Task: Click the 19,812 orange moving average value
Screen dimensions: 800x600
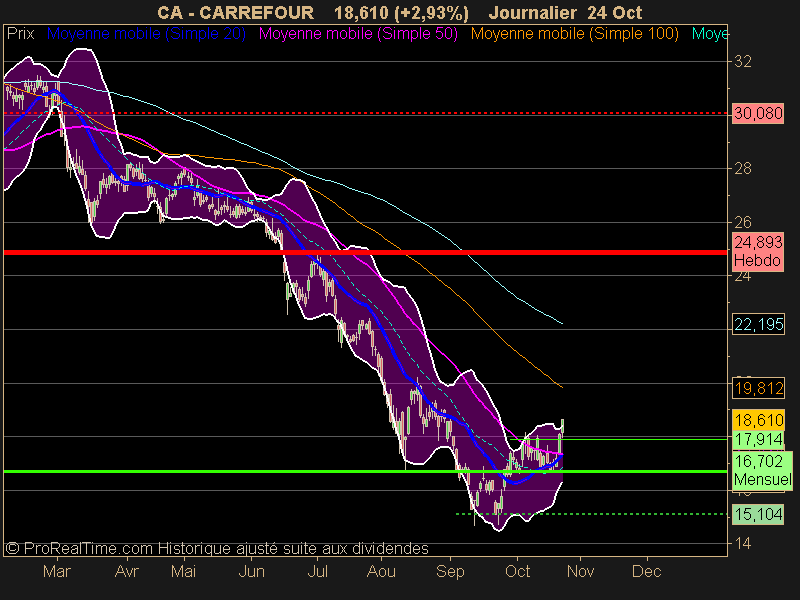Action: (758, 388)
